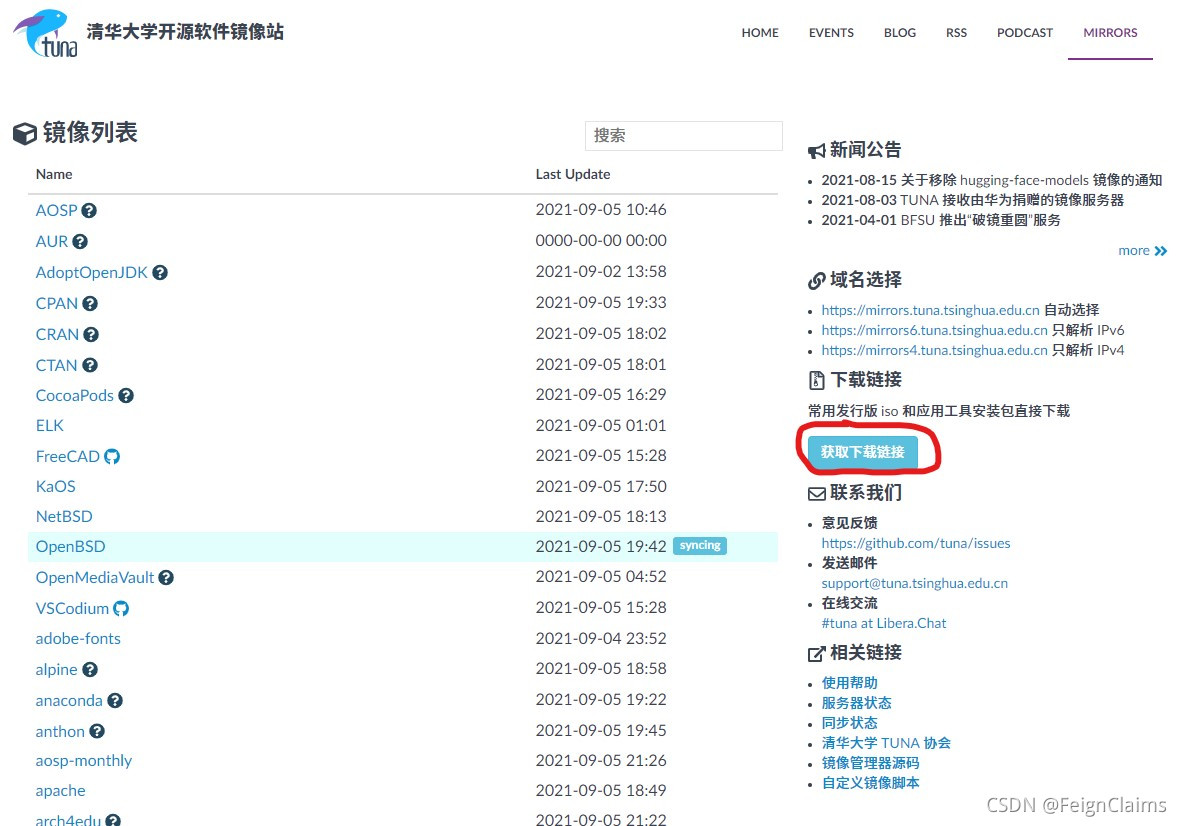Open the 使用帮助 link
This screenshot has width=1182, height=826.
(x=850, y=683)
